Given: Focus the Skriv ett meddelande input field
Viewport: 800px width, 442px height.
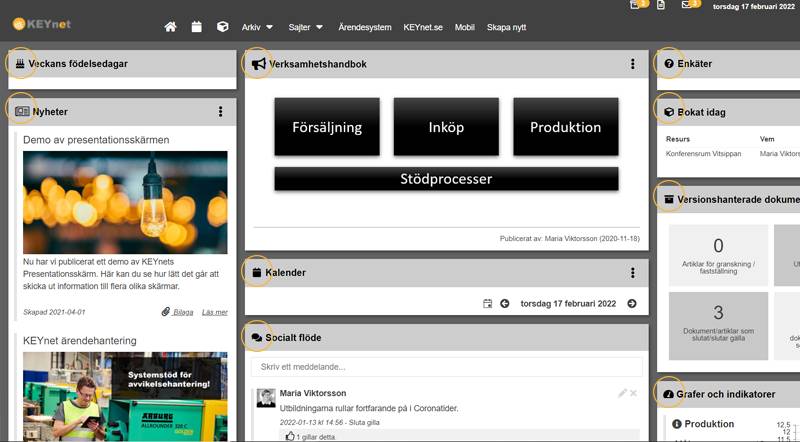Looking at the screenshot, I should (x=446, y=367).
